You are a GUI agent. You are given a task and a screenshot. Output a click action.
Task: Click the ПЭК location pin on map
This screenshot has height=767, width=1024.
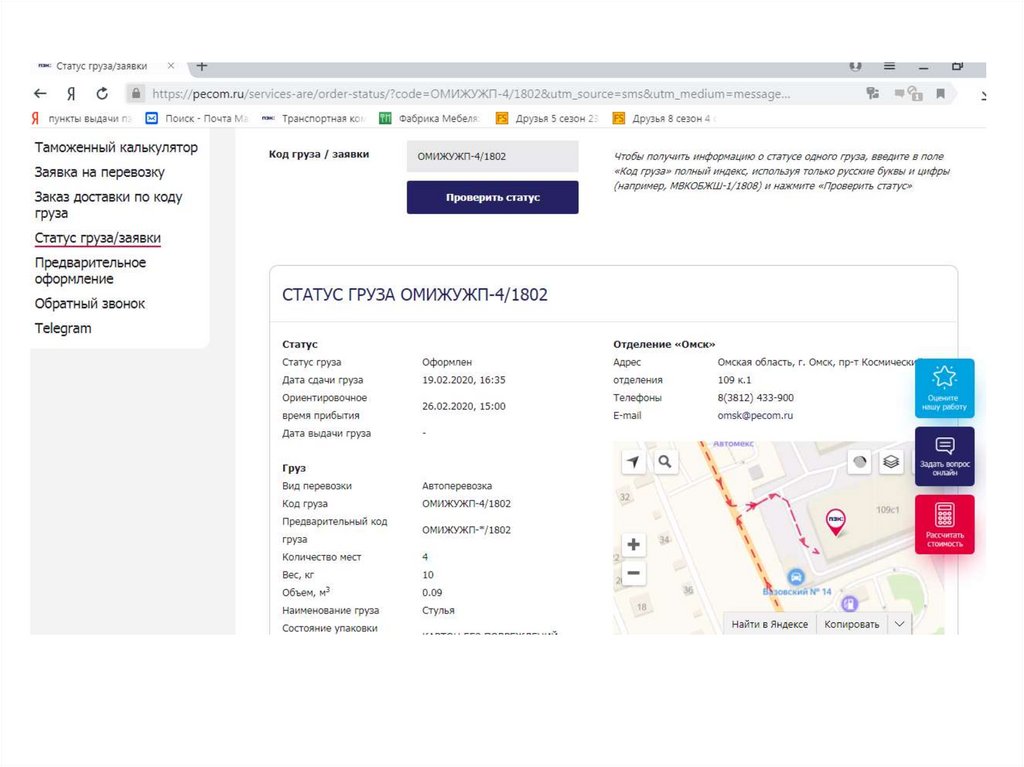[833, 520]
